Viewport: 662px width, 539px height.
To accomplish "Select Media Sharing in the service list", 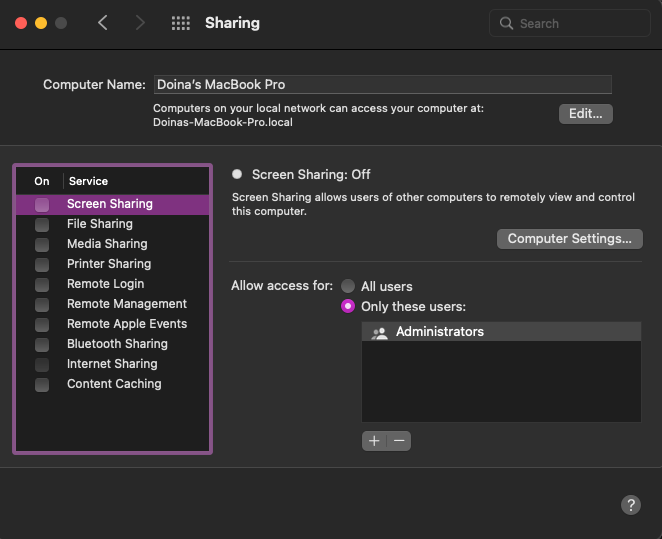I will click(x=107, y=244).
